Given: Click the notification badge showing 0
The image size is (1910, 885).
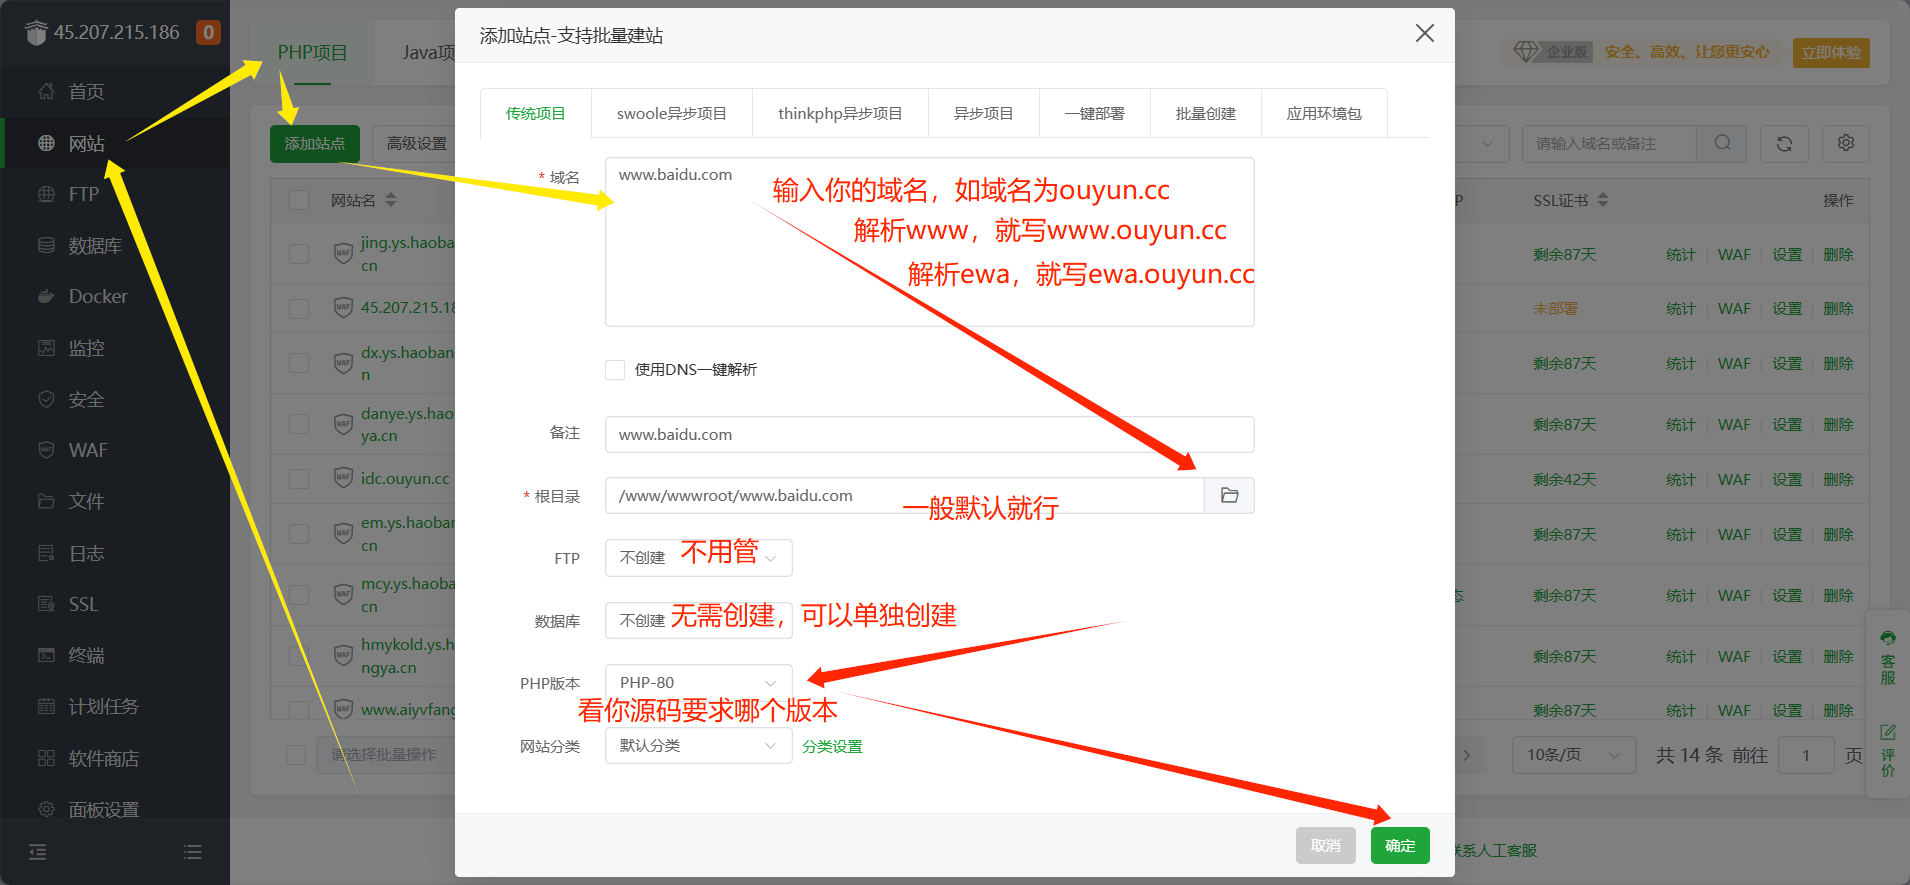Looking at the screenshot, I should click(208, 33).
